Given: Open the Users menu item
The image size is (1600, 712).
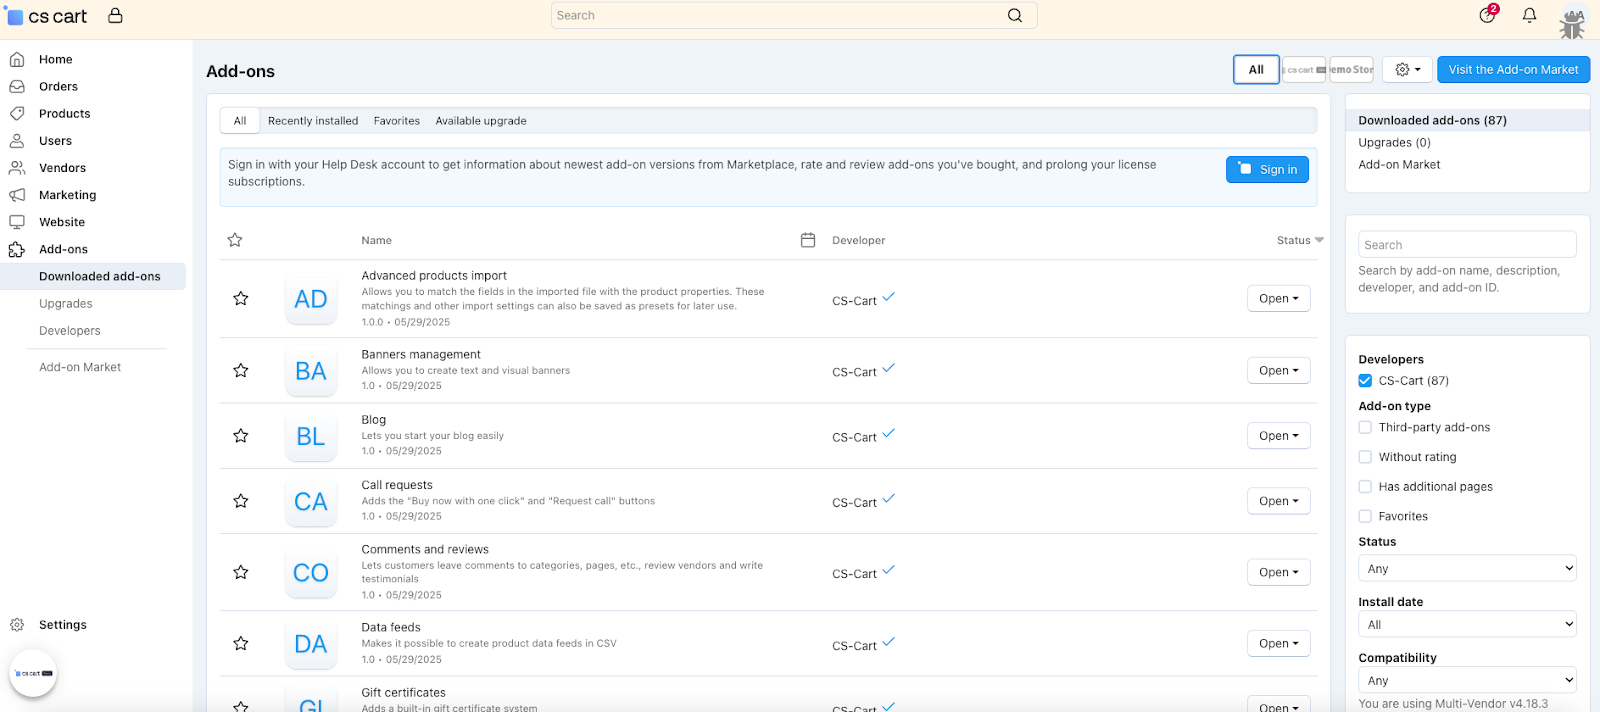Looking at the screenshot, I should (x=55, y=141).
